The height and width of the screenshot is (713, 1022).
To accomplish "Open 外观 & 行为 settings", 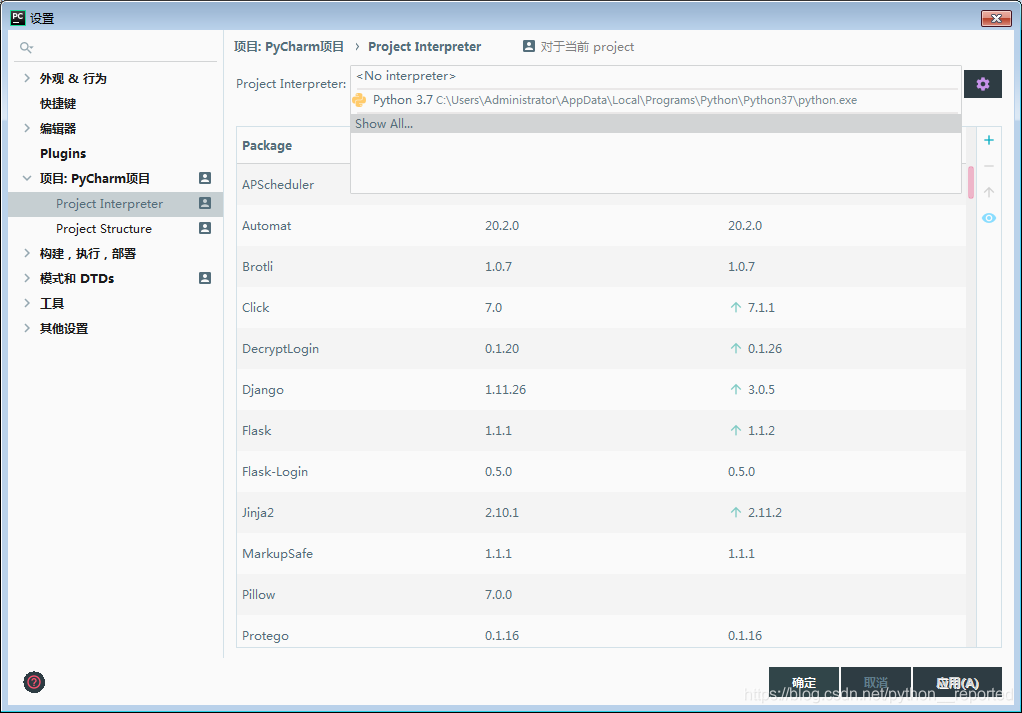I will click(x=73, y=78).
